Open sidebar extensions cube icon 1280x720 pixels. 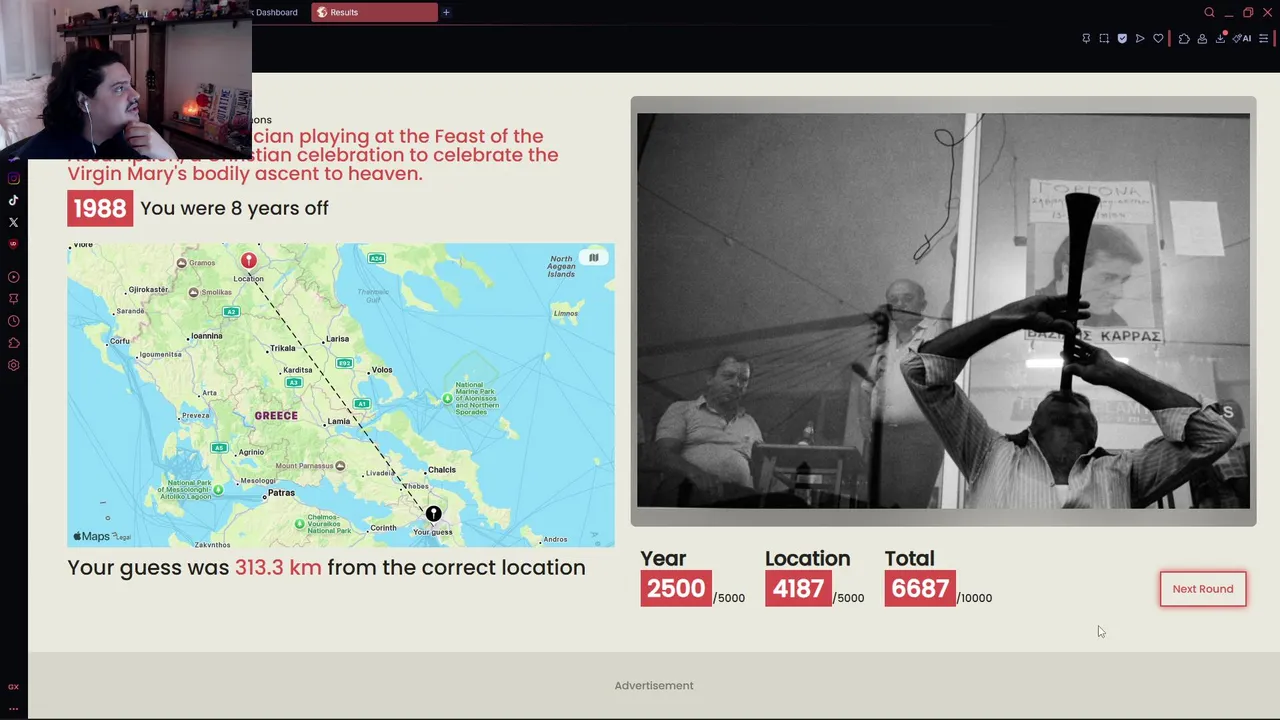pyautogui.click(x=13, y=343)
